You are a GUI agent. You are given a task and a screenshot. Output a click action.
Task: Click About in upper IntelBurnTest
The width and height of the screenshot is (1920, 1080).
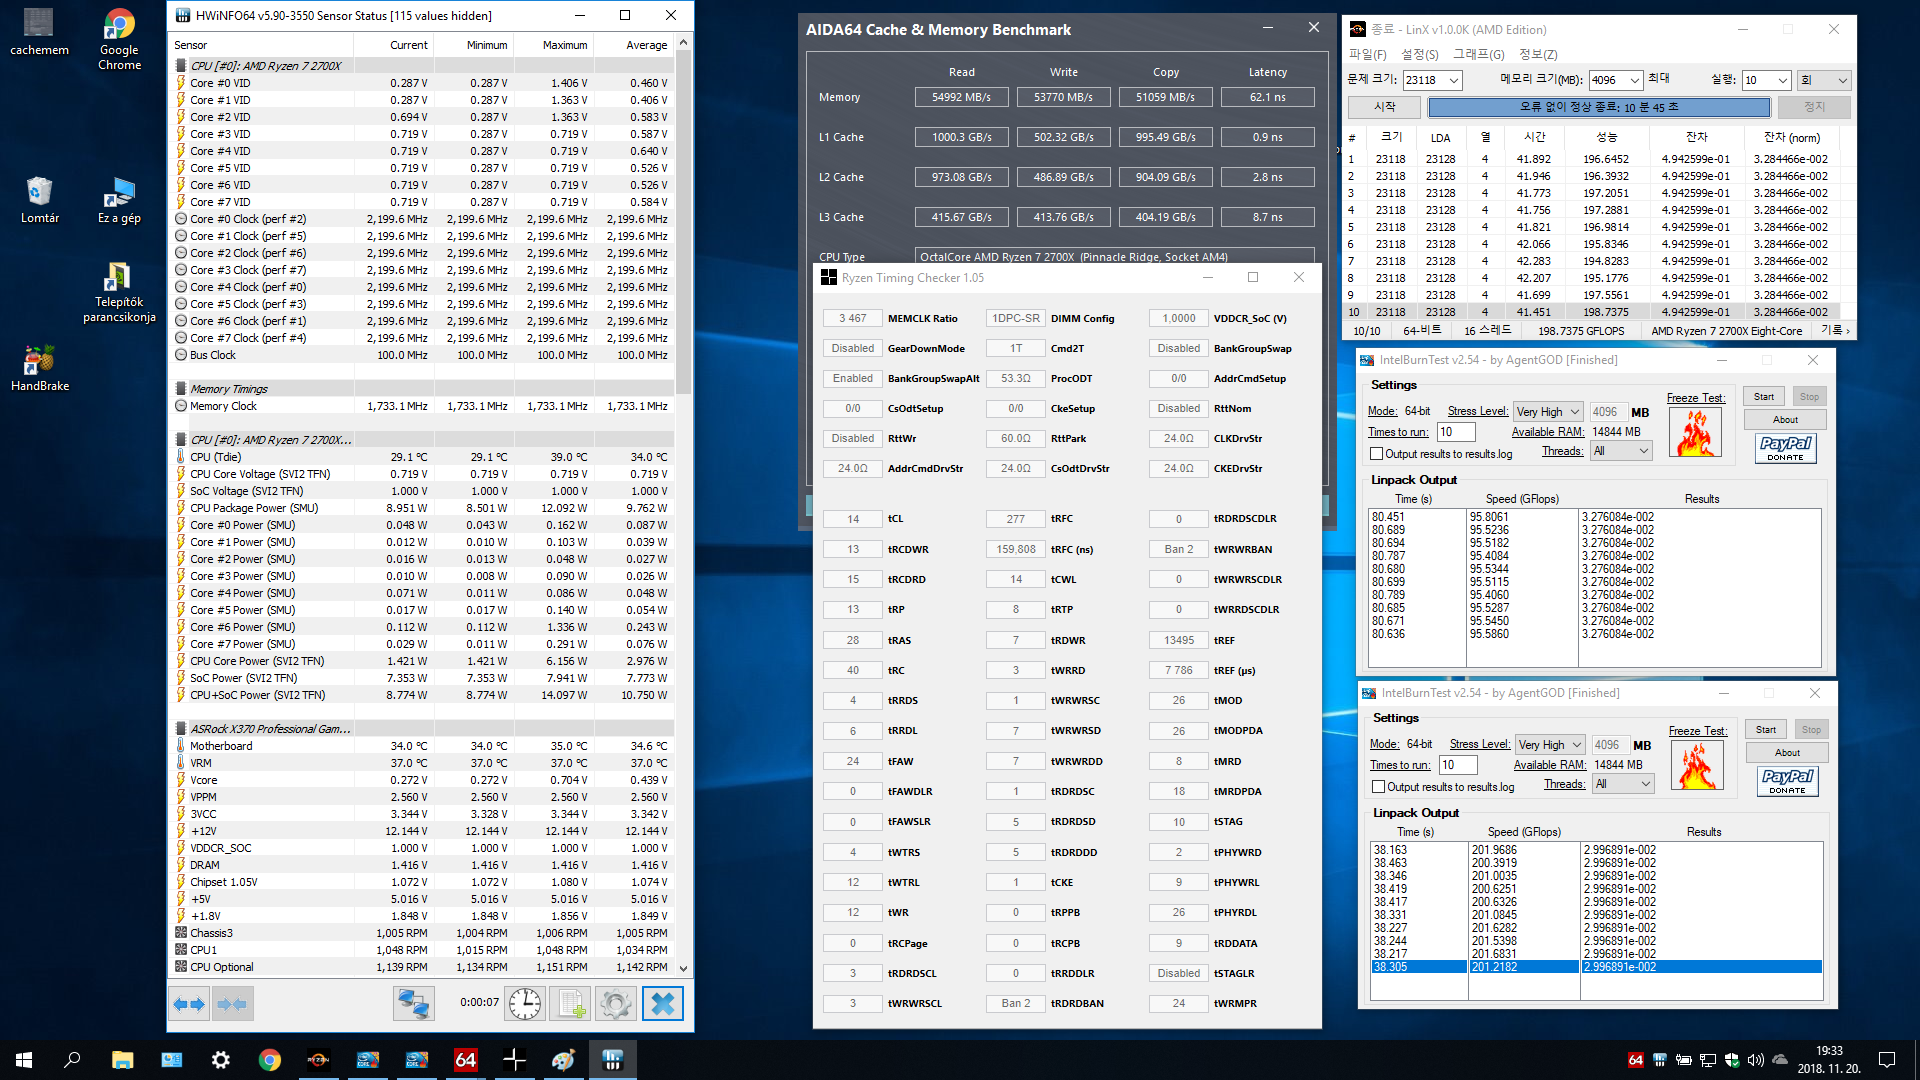[1785, 420]
